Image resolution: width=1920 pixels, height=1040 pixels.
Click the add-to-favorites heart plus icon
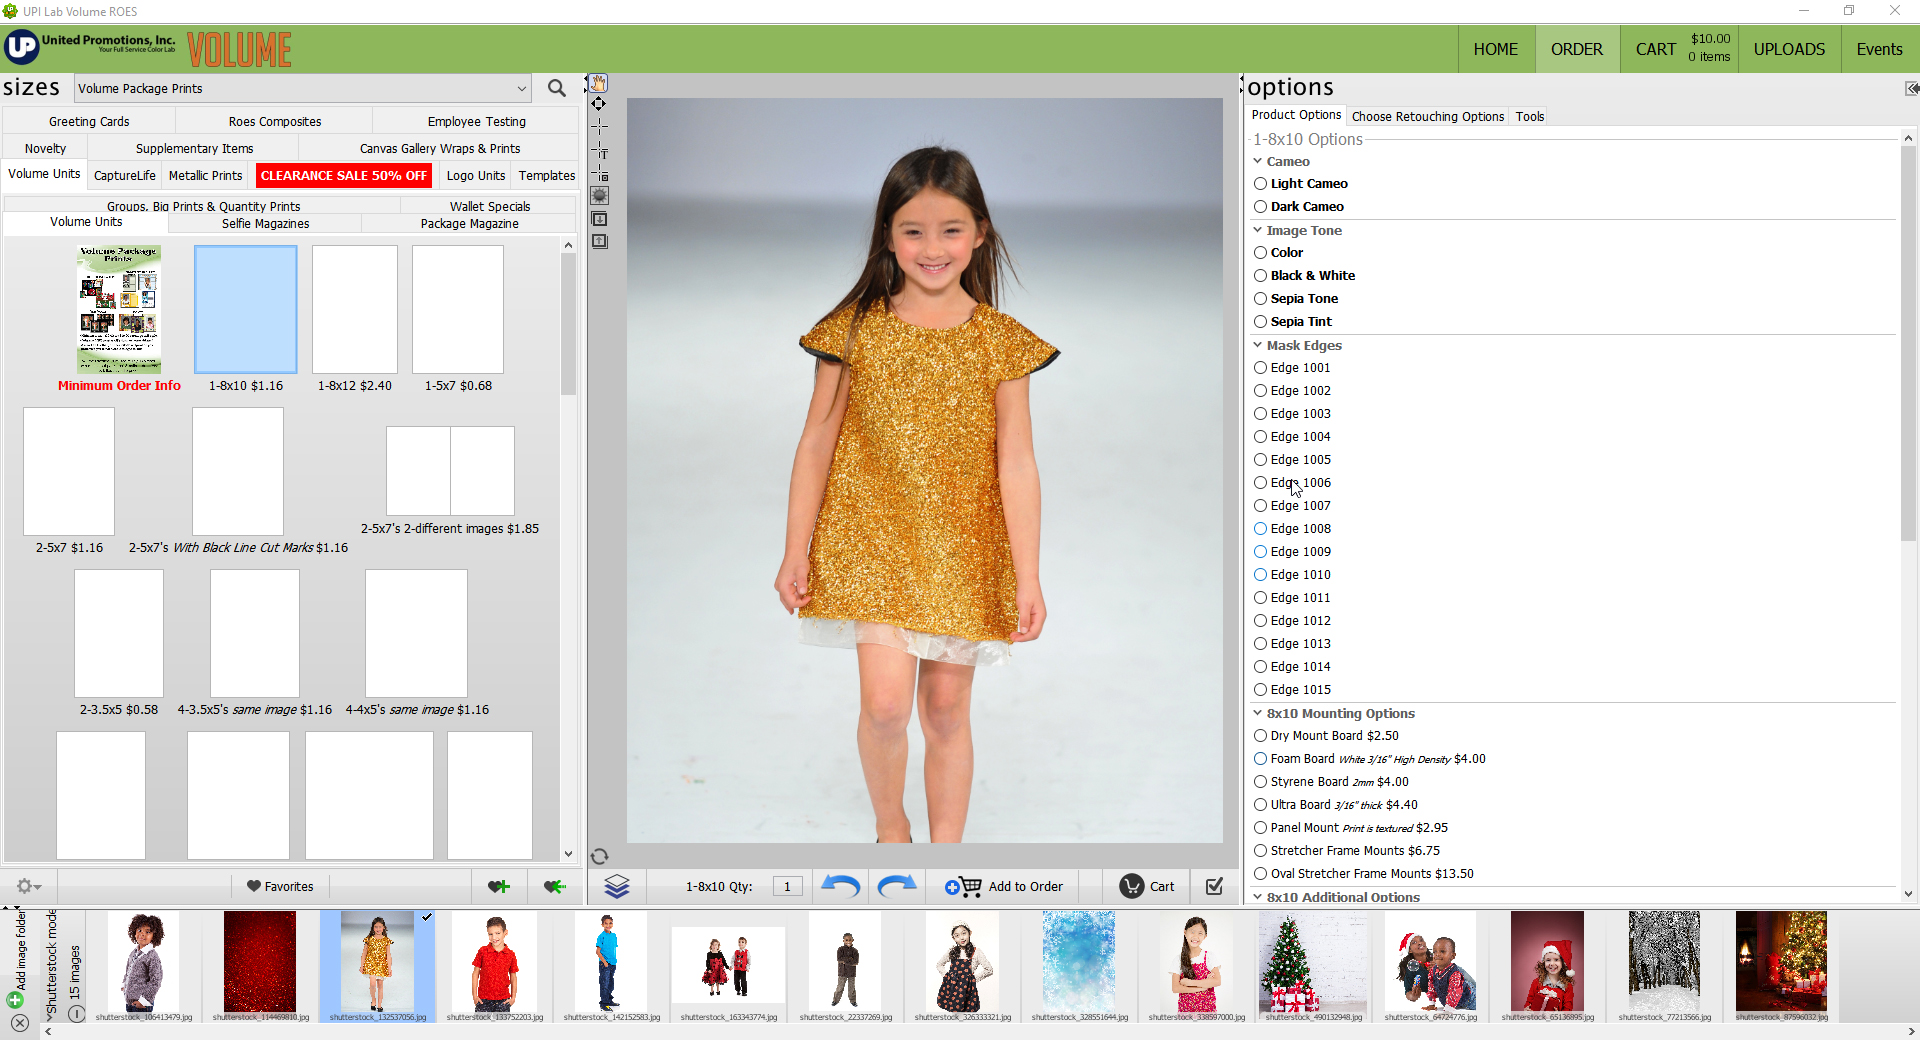click(498, 886)
